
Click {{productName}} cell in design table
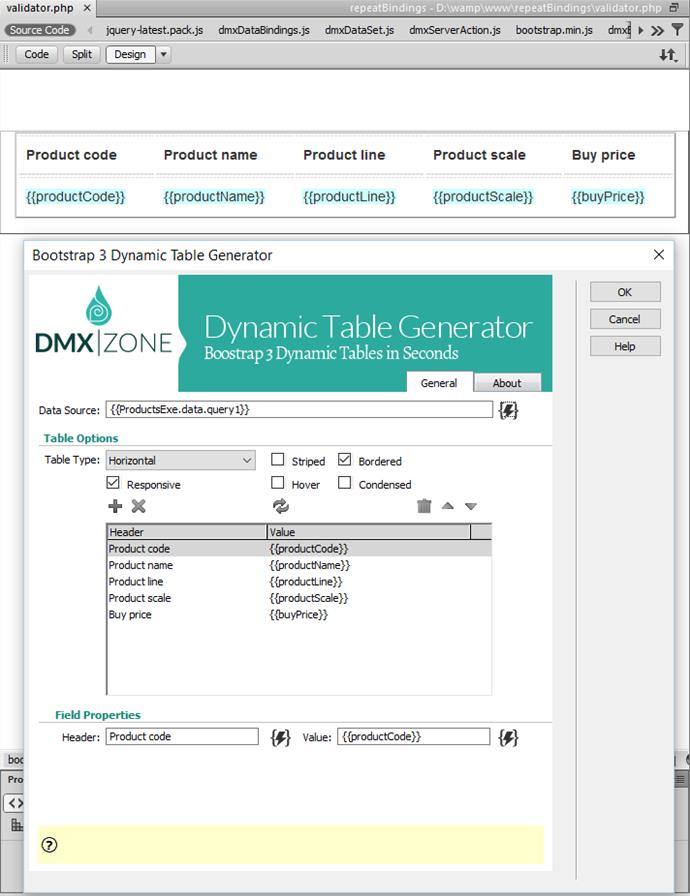(x=214, y=197)
